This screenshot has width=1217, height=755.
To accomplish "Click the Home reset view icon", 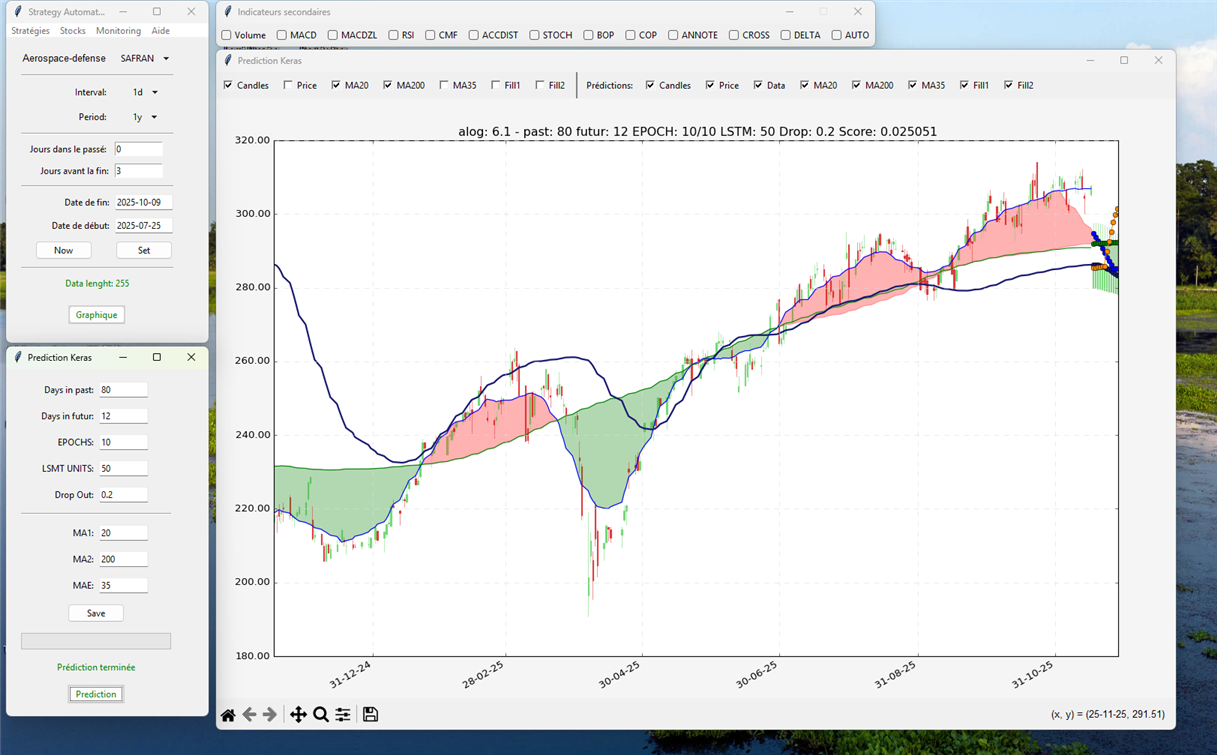I will (228, 715).
